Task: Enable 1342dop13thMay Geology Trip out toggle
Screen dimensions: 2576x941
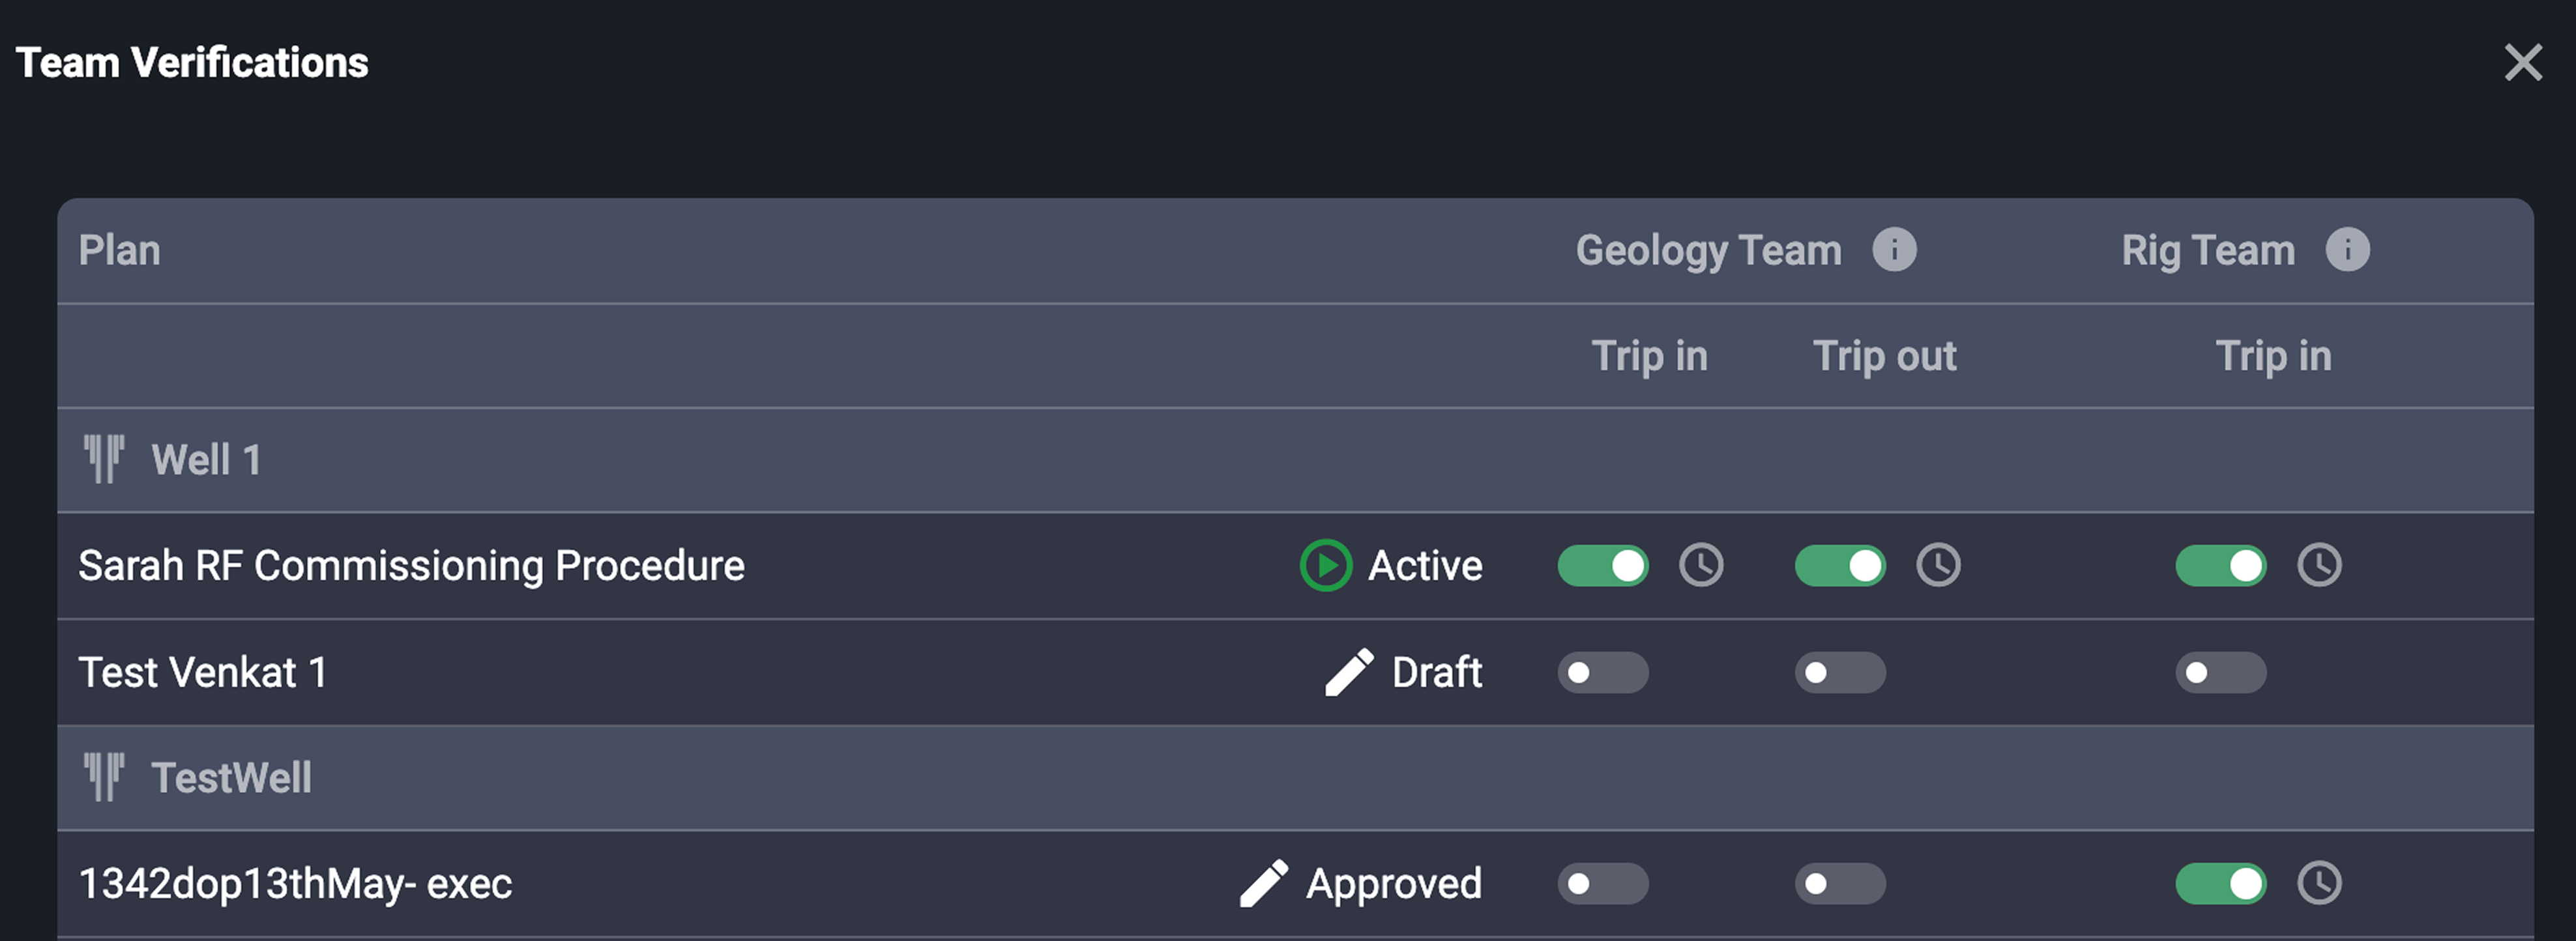Action: [1840, 883]
